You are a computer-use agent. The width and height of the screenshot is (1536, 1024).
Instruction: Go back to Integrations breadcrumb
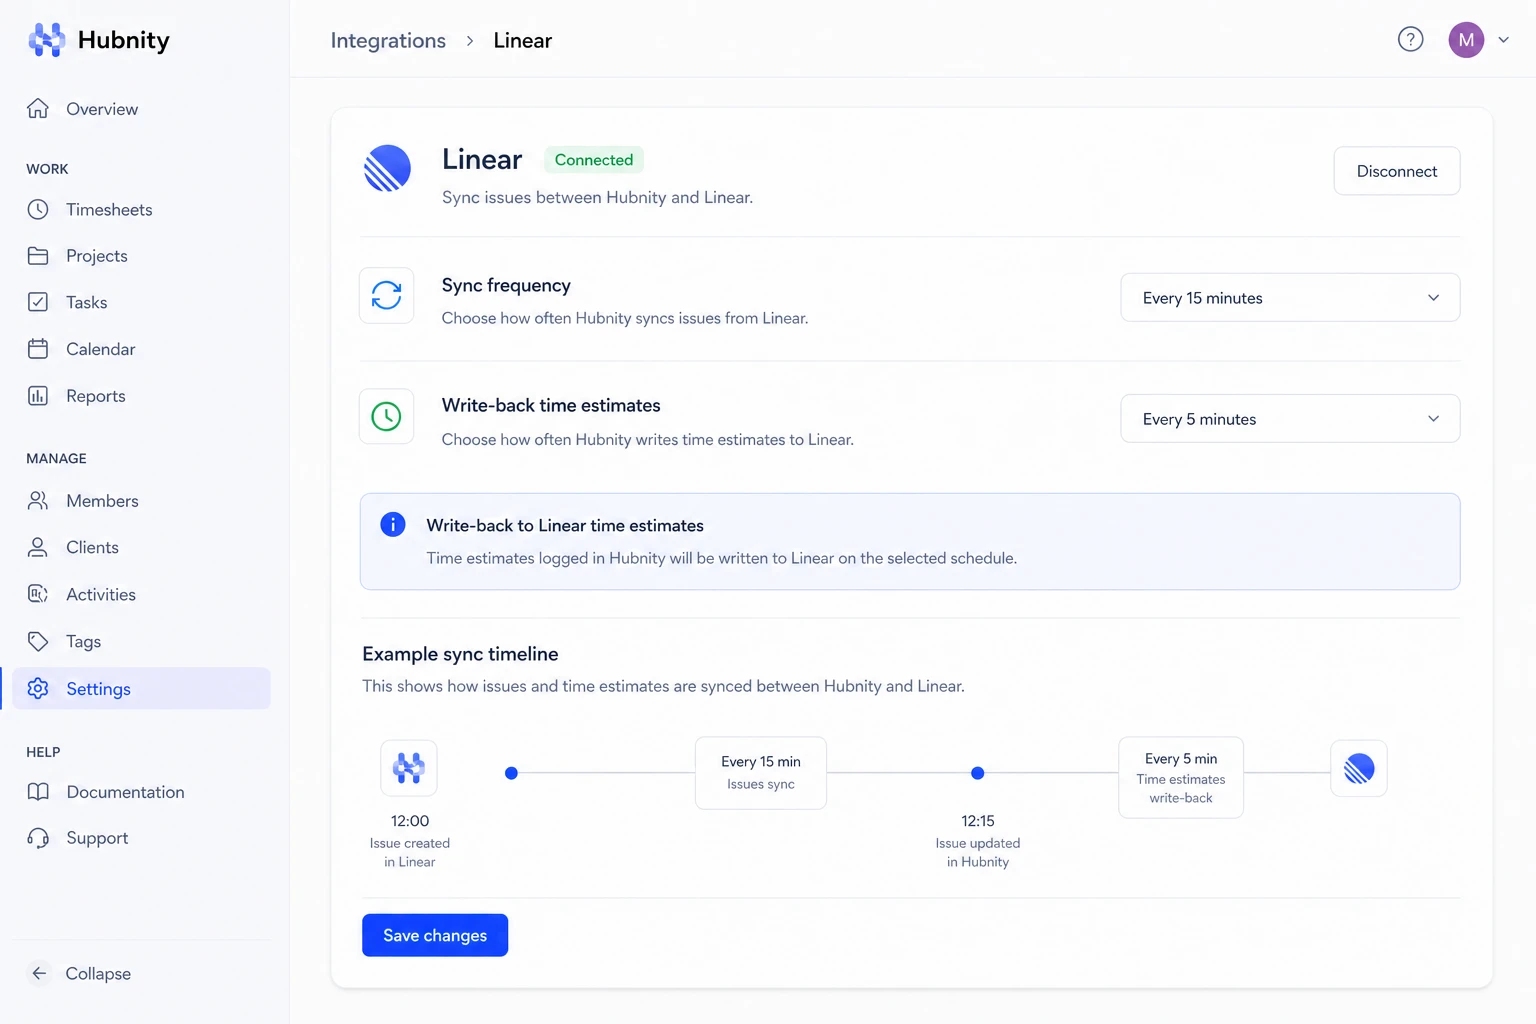[388, 40]
